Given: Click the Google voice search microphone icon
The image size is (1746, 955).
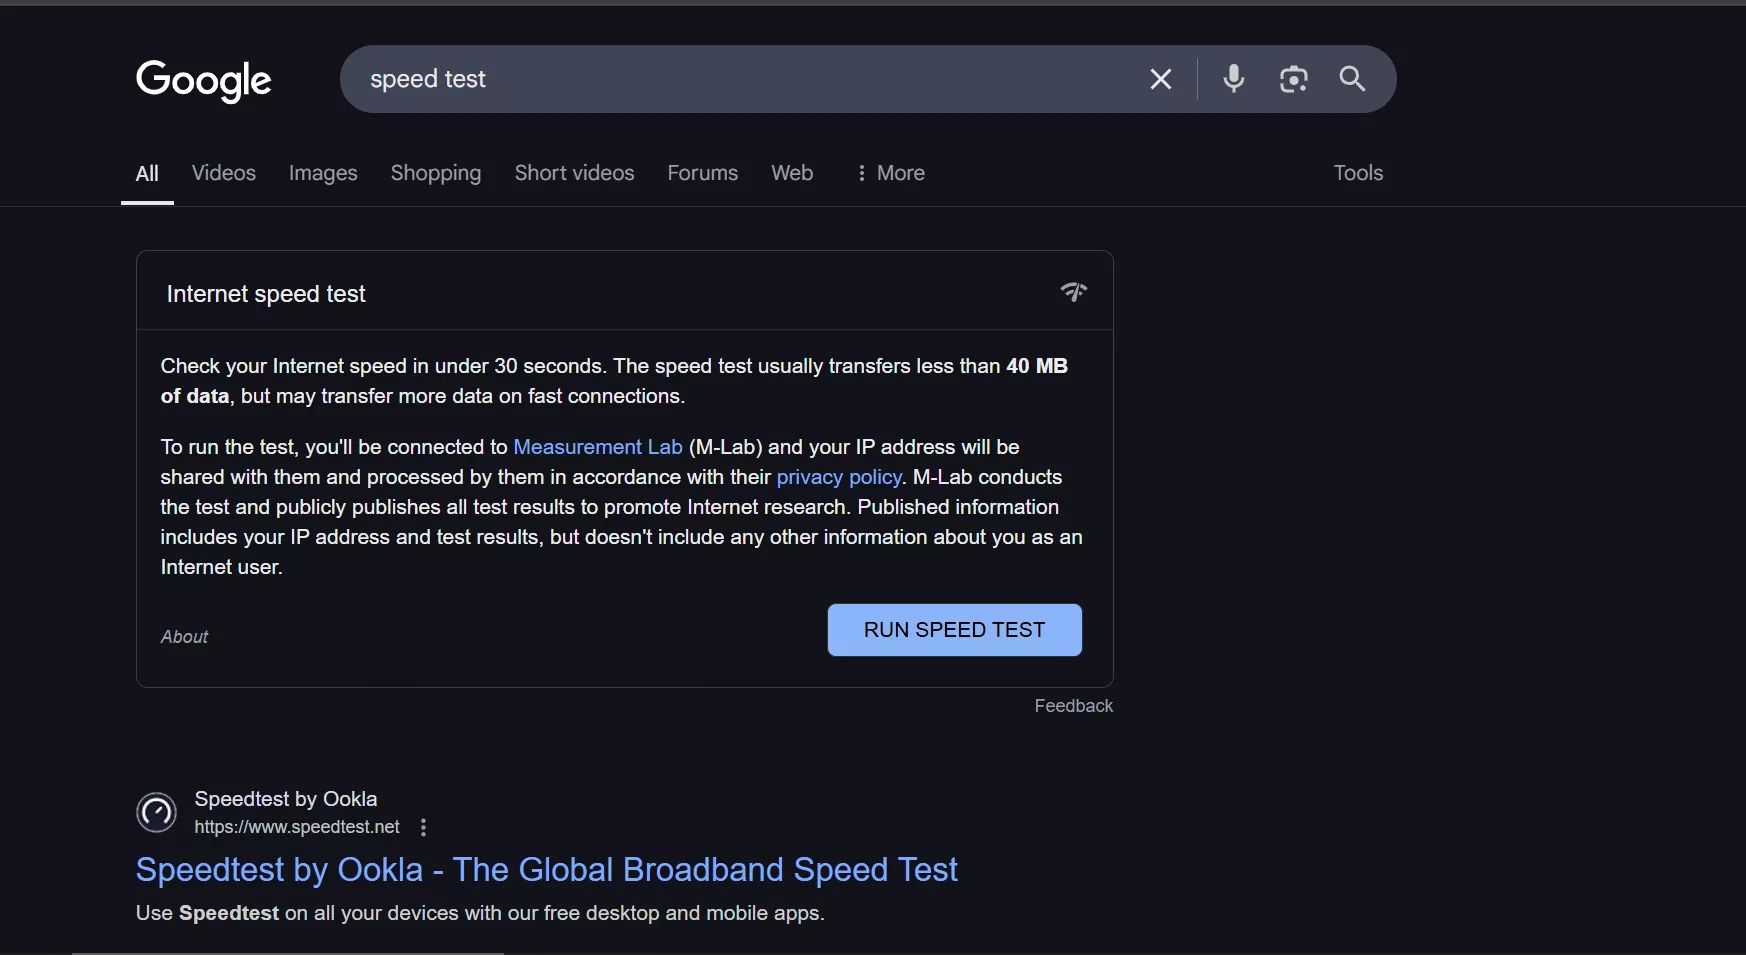Looking at the screenshot, I should click(1234, 79).
